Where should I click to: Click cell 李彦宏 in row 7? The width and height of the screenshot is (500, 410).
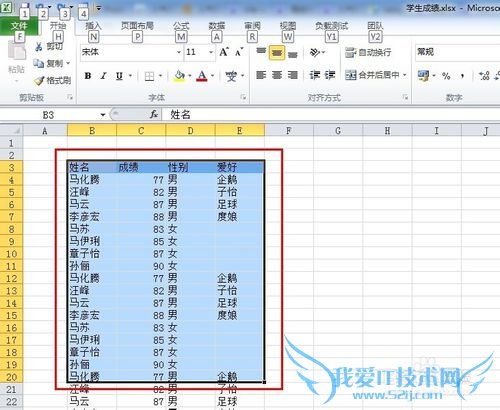(92, 217)
